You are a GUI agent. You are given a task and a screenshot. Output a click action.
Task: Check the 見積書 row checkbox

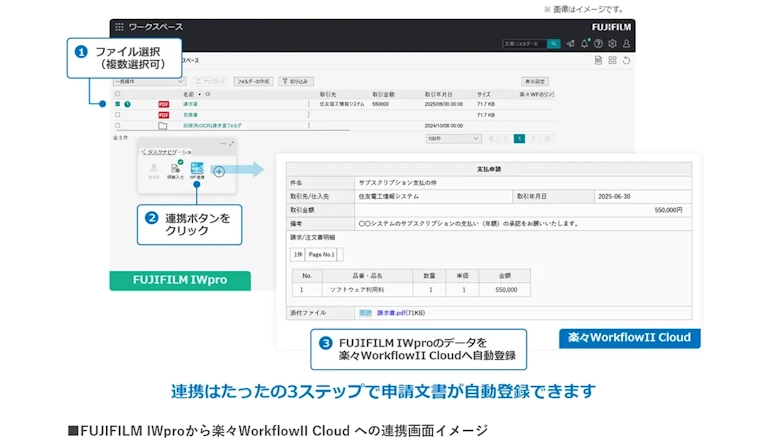pyautogui.click(x=117, y=115)
